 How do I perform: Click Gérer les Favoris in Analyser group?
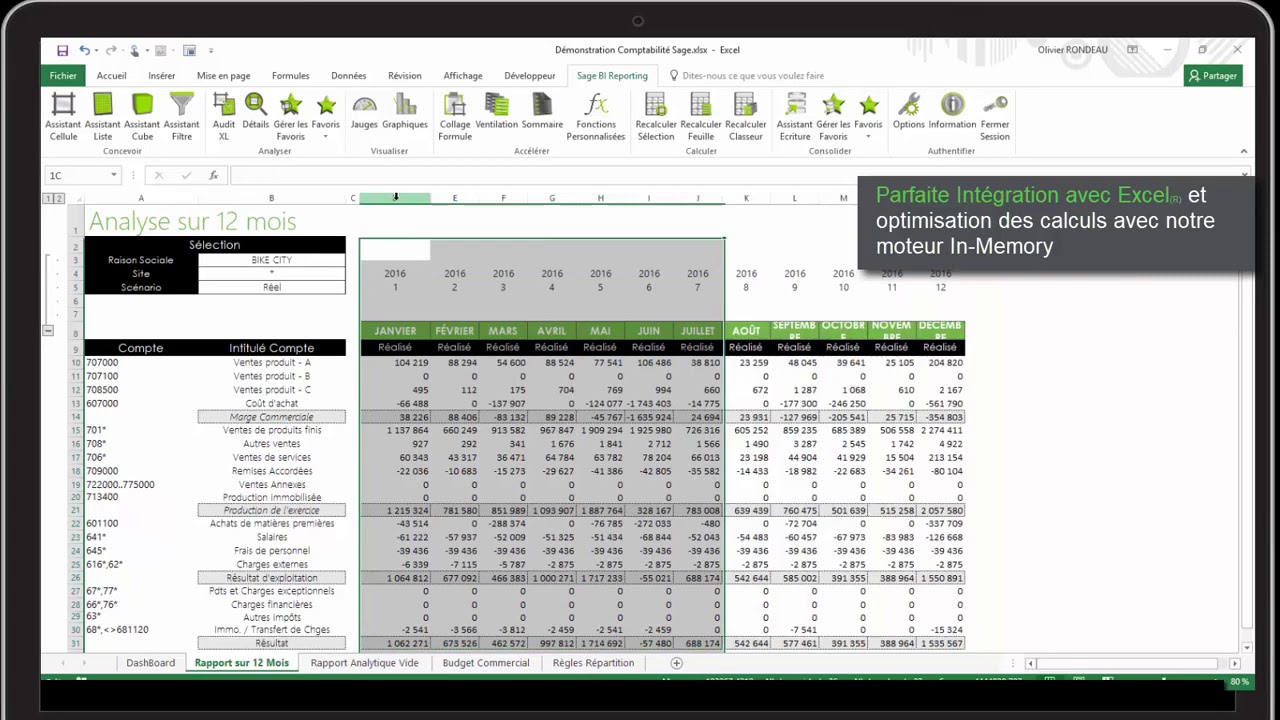pyautogui.click(x=291, y=116)
